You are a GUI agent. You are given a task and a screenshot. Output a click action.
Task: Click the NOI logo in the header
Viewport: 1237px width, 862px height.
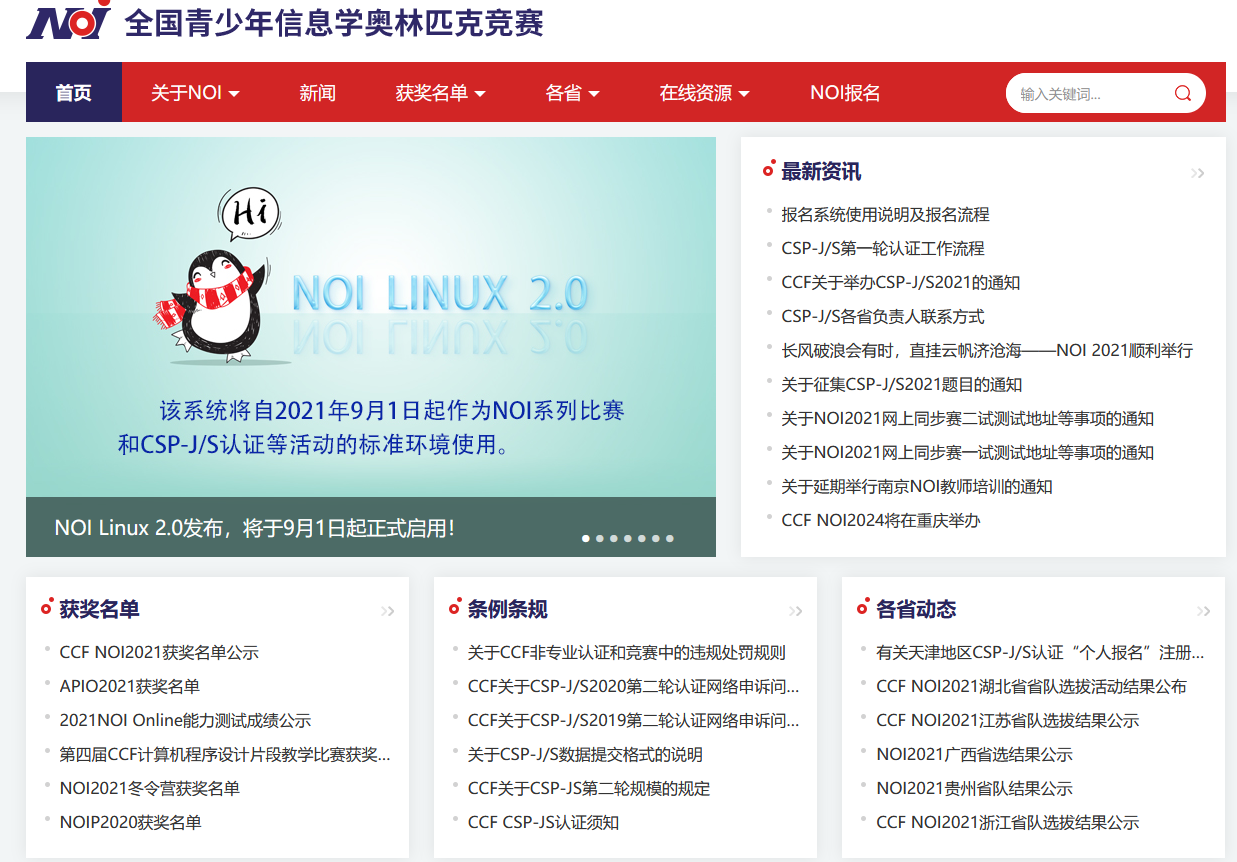tap(69, 19)
